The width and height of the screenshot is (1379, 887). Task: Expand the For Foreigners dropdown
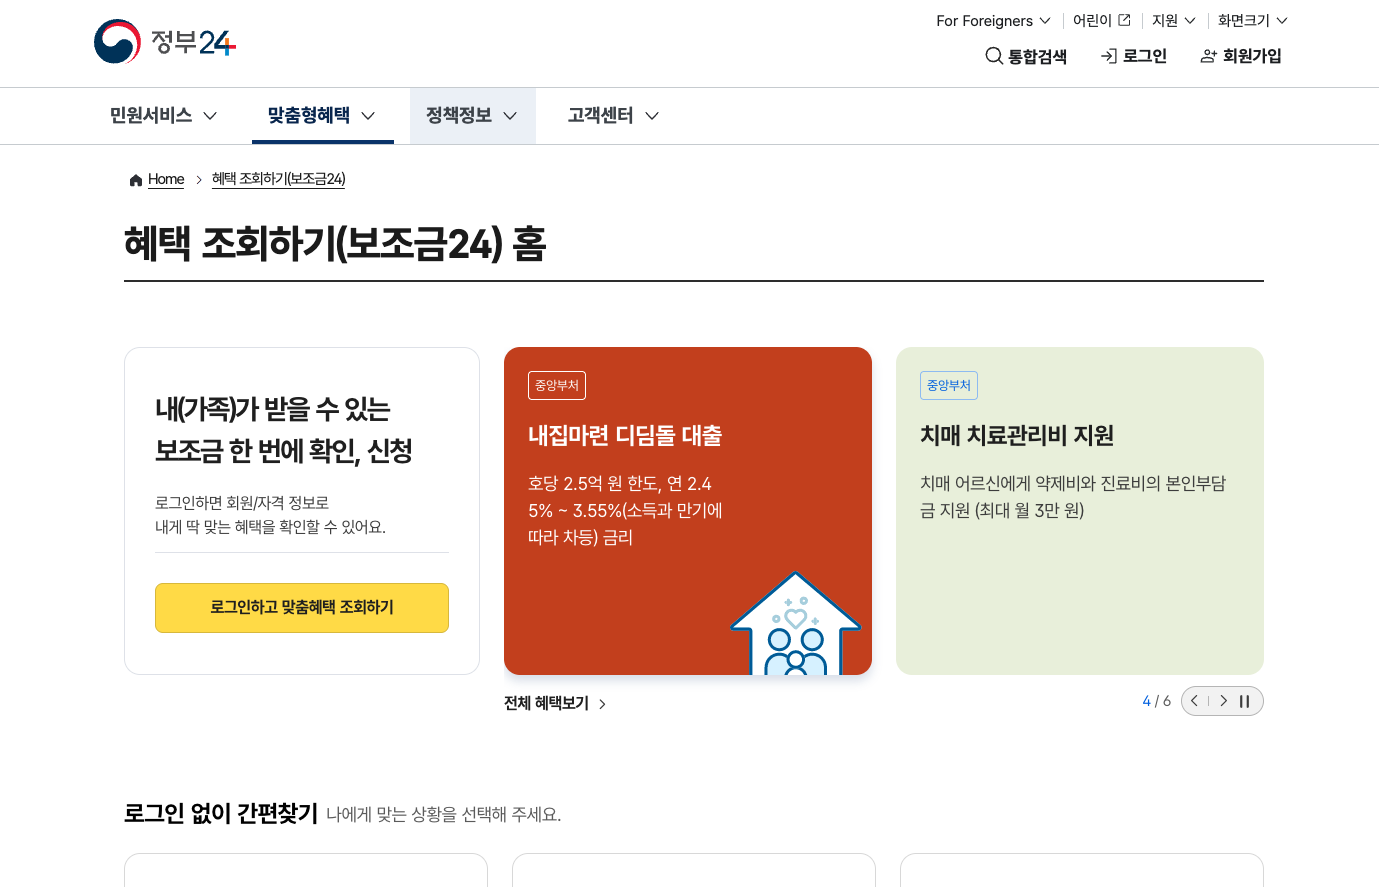993,20
